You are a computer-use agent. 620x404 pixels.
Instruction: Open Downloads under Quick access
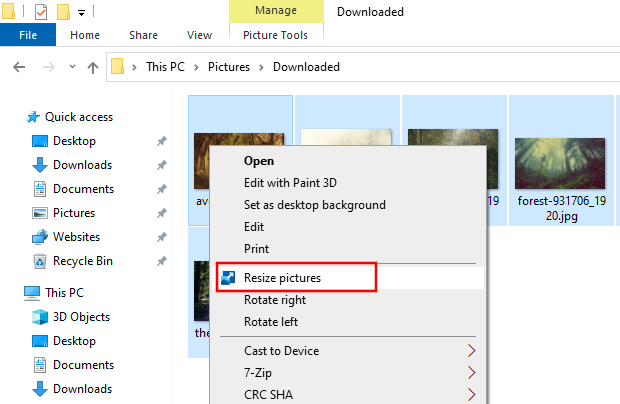82,165
